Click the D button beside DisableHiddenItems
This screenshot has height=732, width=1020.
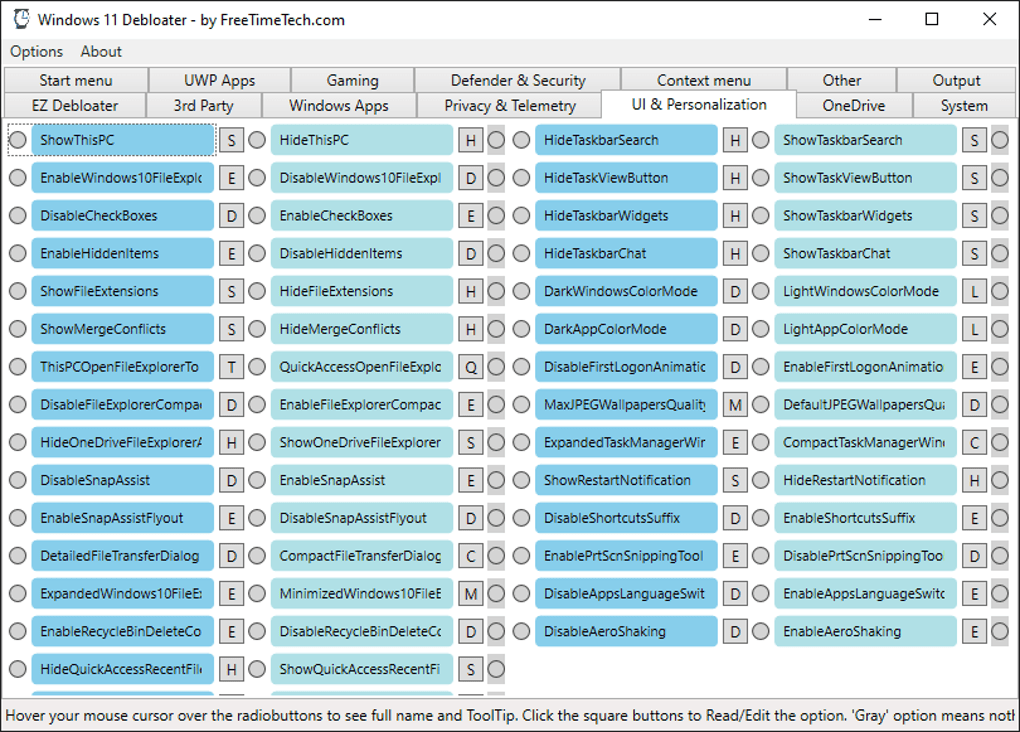pyautogui.click(x=471, y=253)
